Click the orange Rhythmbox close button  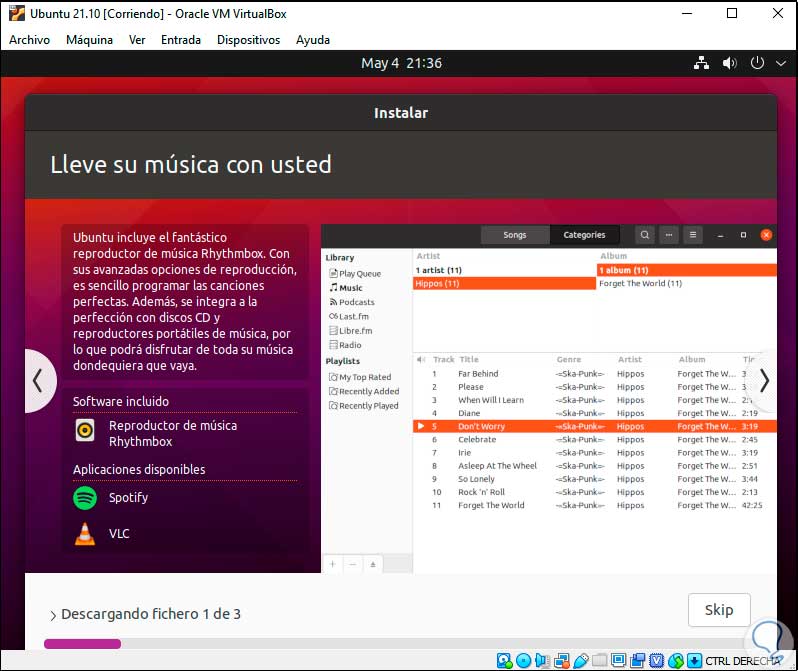766,235
